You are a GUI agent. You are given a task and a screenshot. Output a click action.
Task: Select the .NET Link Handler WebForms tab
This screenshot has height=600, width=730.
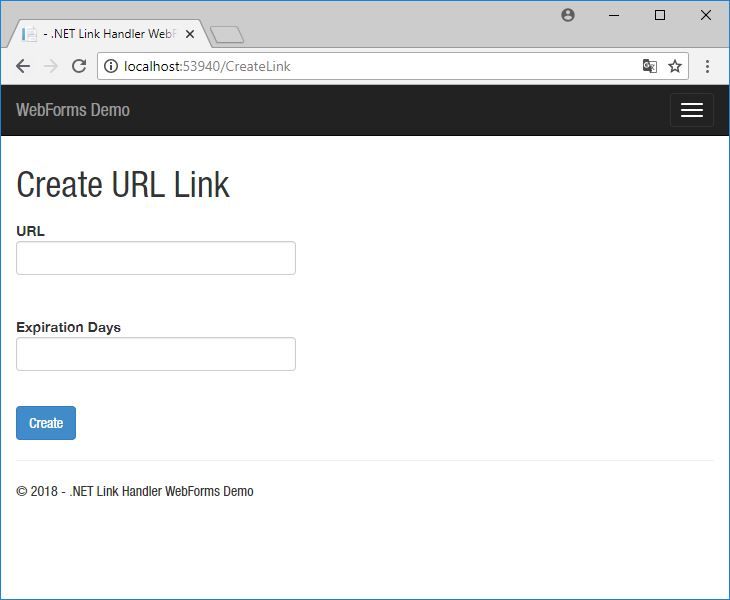pyautogui.click(x=107, y=34)
